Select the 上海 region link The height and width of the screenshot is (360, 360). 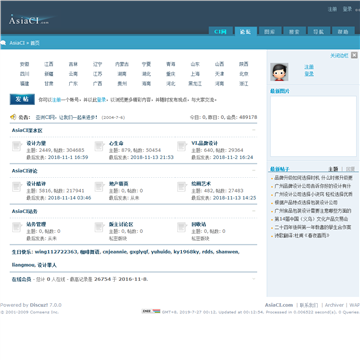click(195, 74)
